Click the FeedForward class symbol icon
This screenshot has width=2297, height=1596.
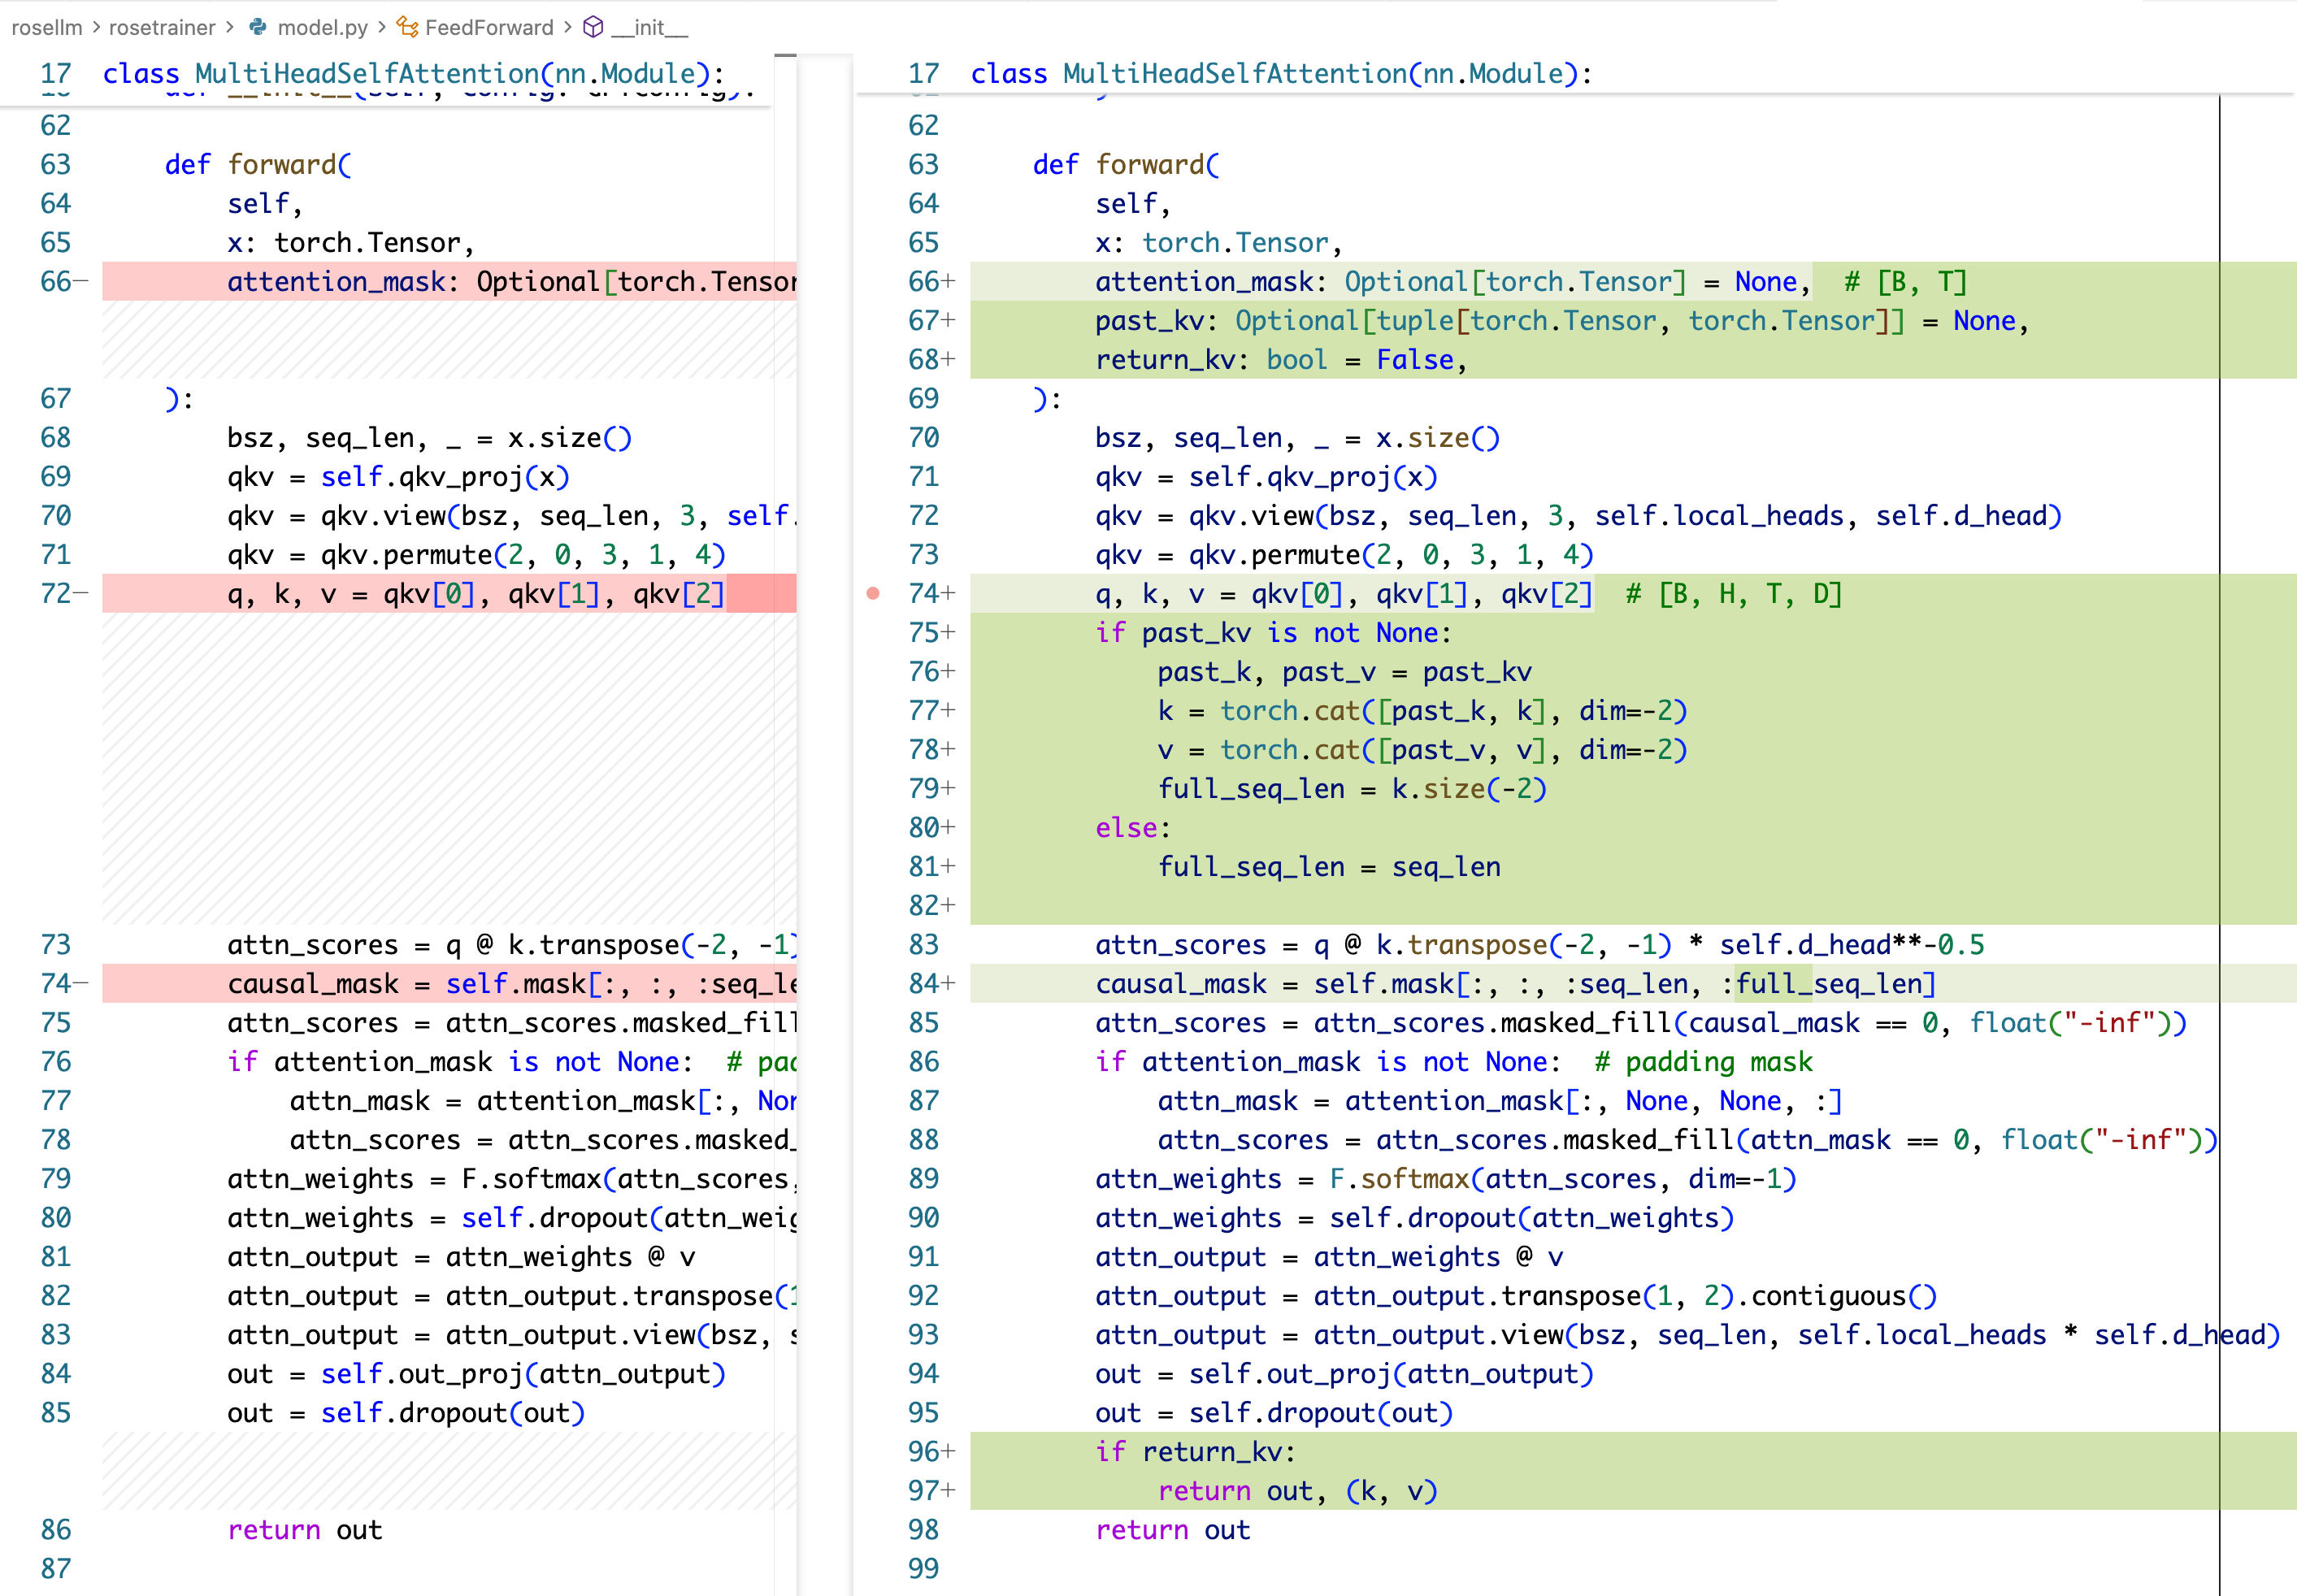pyautogui.click(x=407, y=27)
